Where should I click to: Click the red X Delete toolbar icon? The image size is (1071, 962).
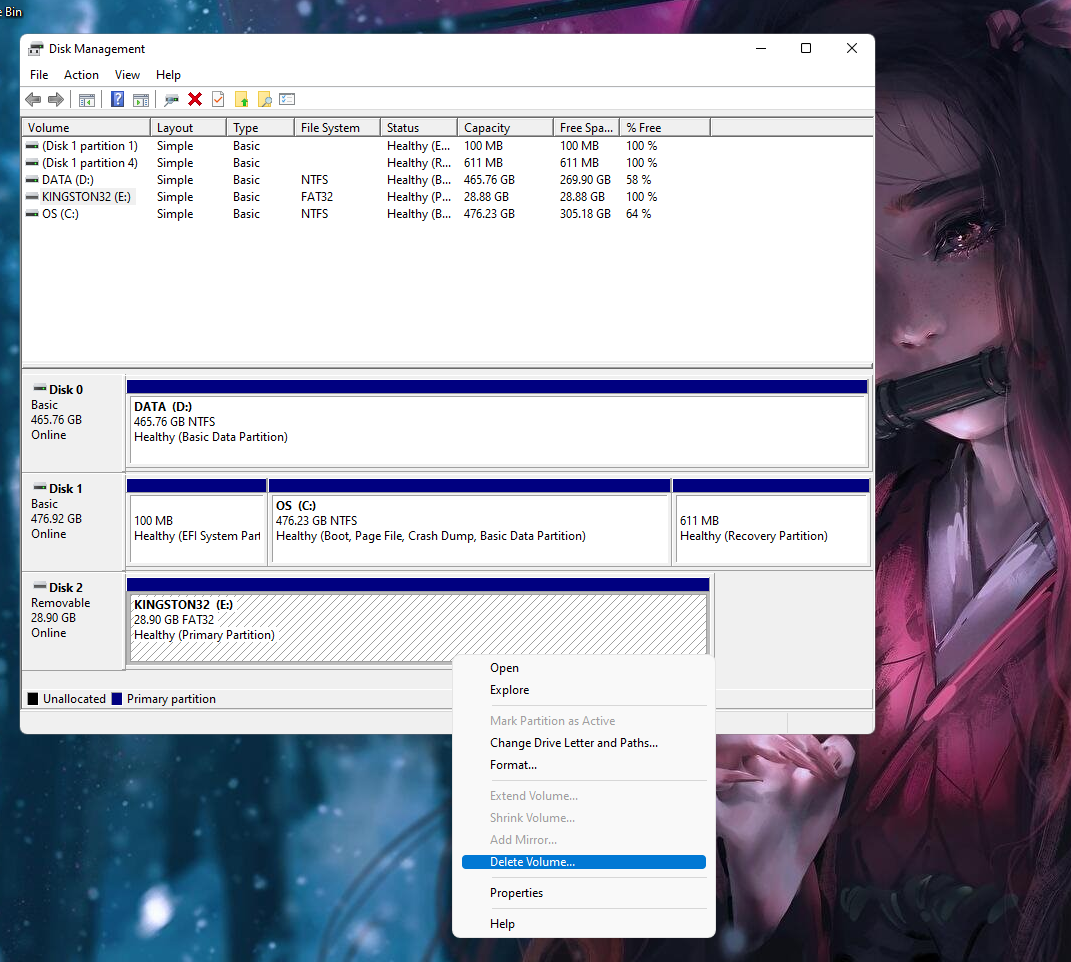point(195,100)
